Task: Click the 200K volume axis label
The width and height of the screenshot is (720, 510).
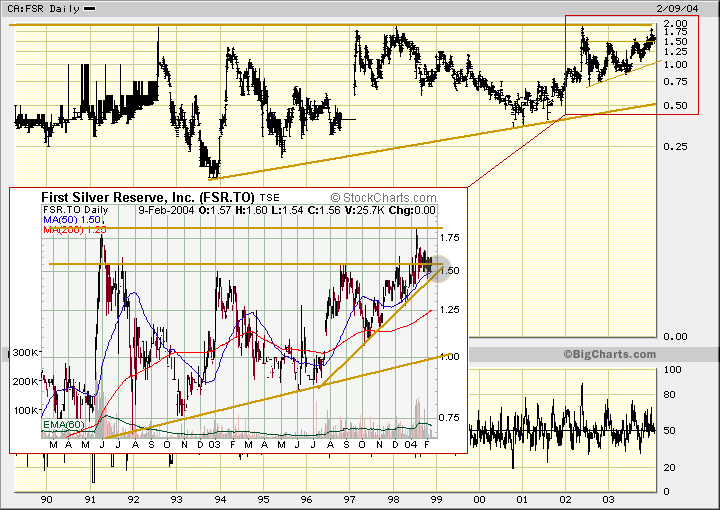Action: (x=25, y=381)
